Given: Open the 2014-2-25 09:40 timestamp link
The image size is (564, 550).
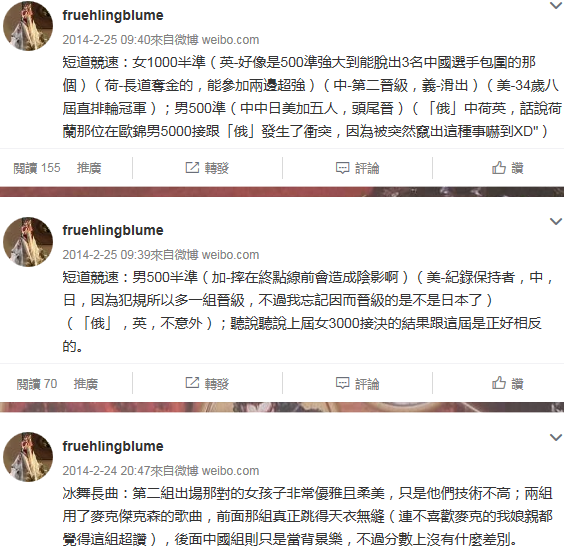Looking at the screenshot, I should 106,40.
